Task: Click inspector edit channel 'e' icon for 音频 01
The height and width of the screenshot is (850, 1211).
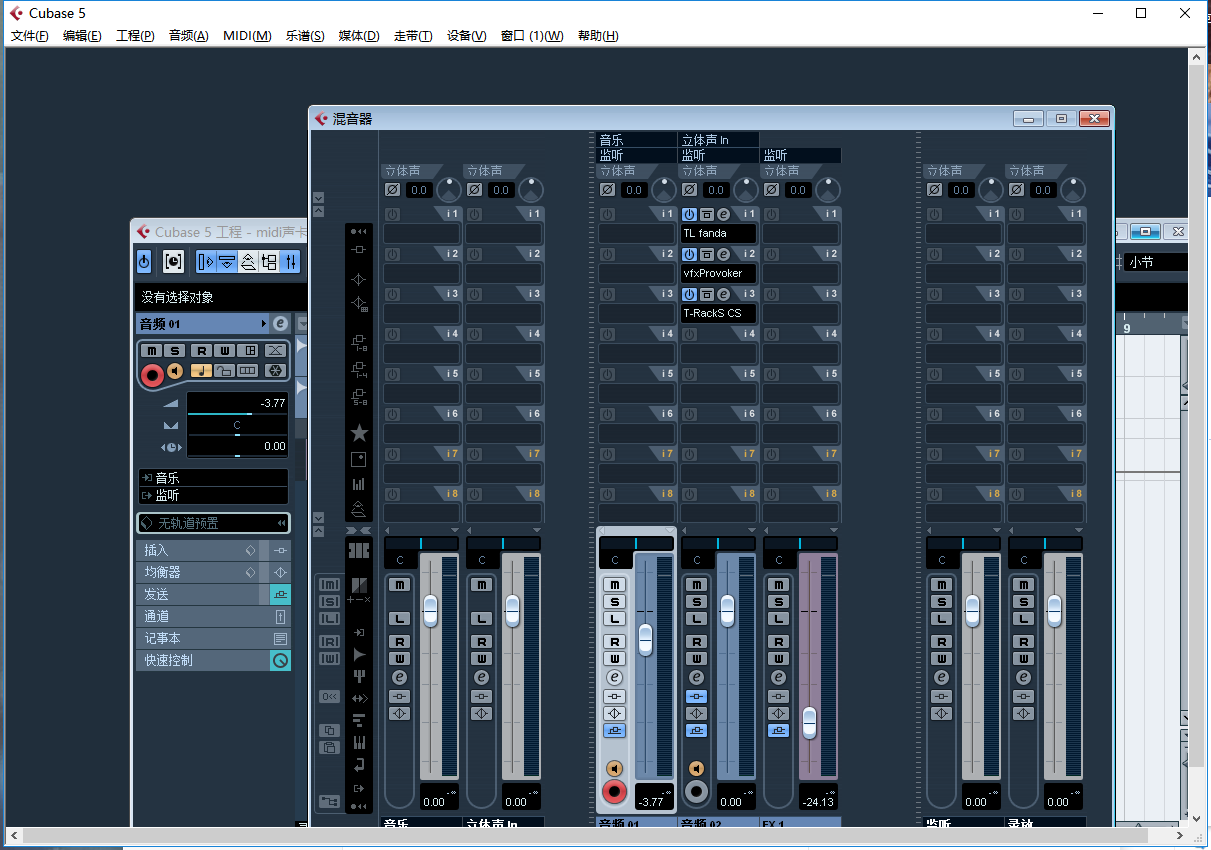Action: [x=280, y=324]
